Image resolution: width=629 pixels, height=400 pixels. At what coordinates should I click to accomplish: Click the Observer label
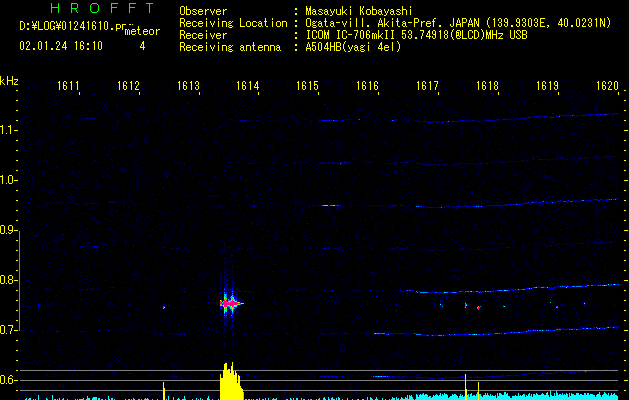(203, 11)
